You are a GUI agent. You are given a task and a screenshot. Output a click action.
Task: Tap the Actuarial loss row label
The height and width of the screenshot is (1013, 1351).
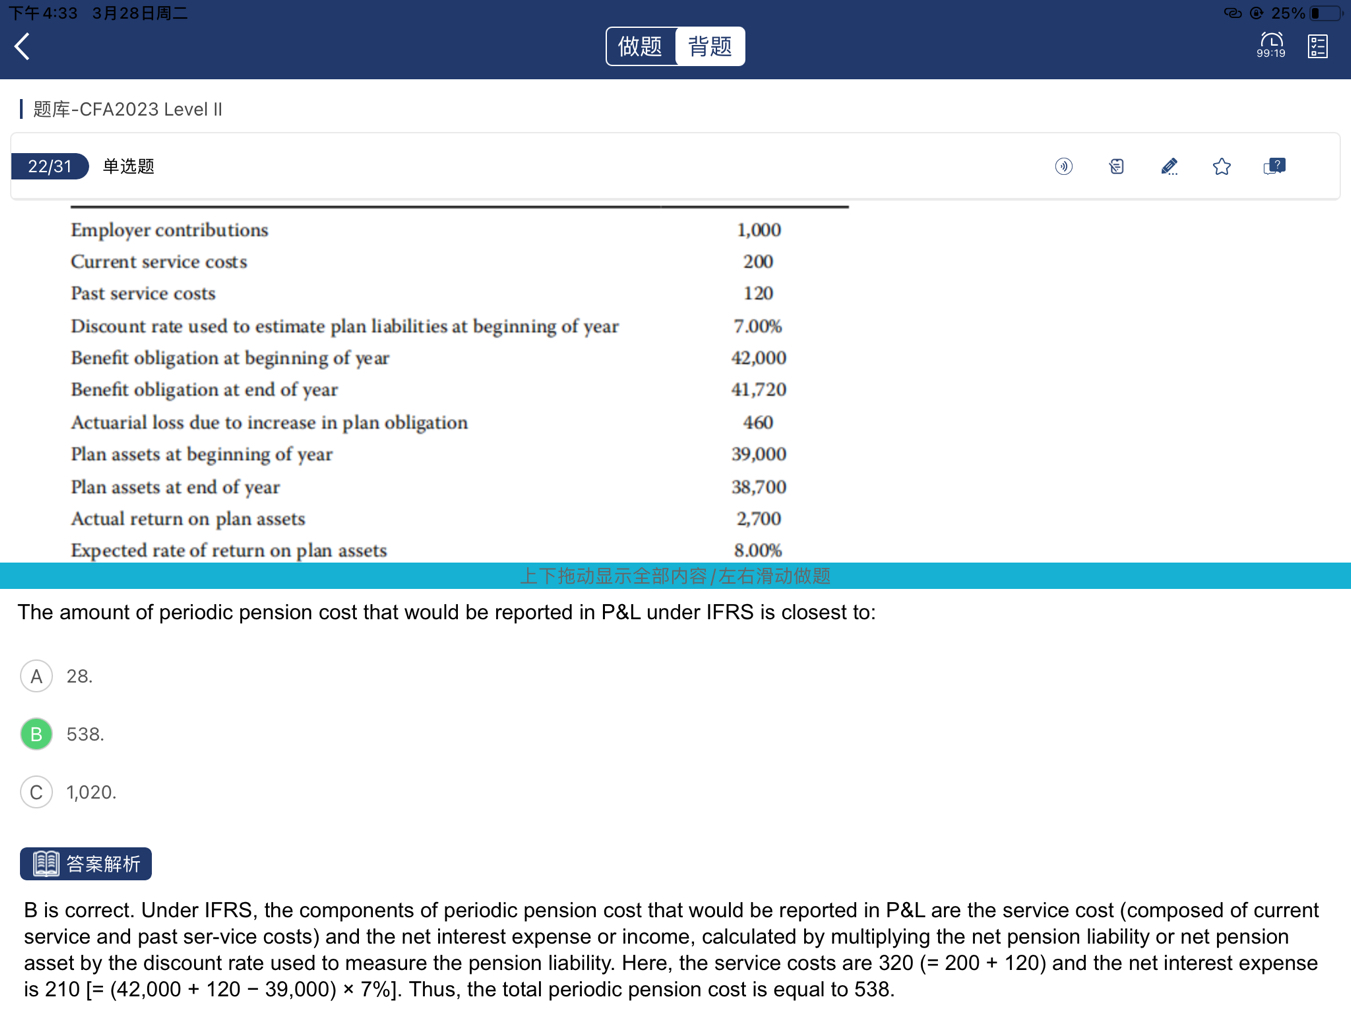click(x=269, y=422)
